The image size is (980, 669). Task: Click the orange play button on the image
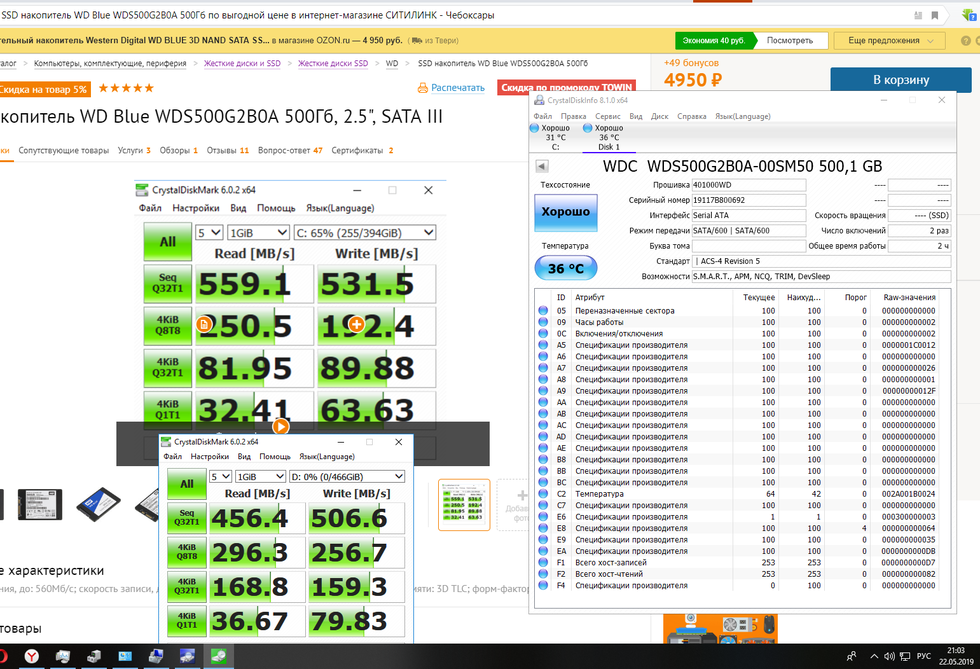tap(281, 426)
